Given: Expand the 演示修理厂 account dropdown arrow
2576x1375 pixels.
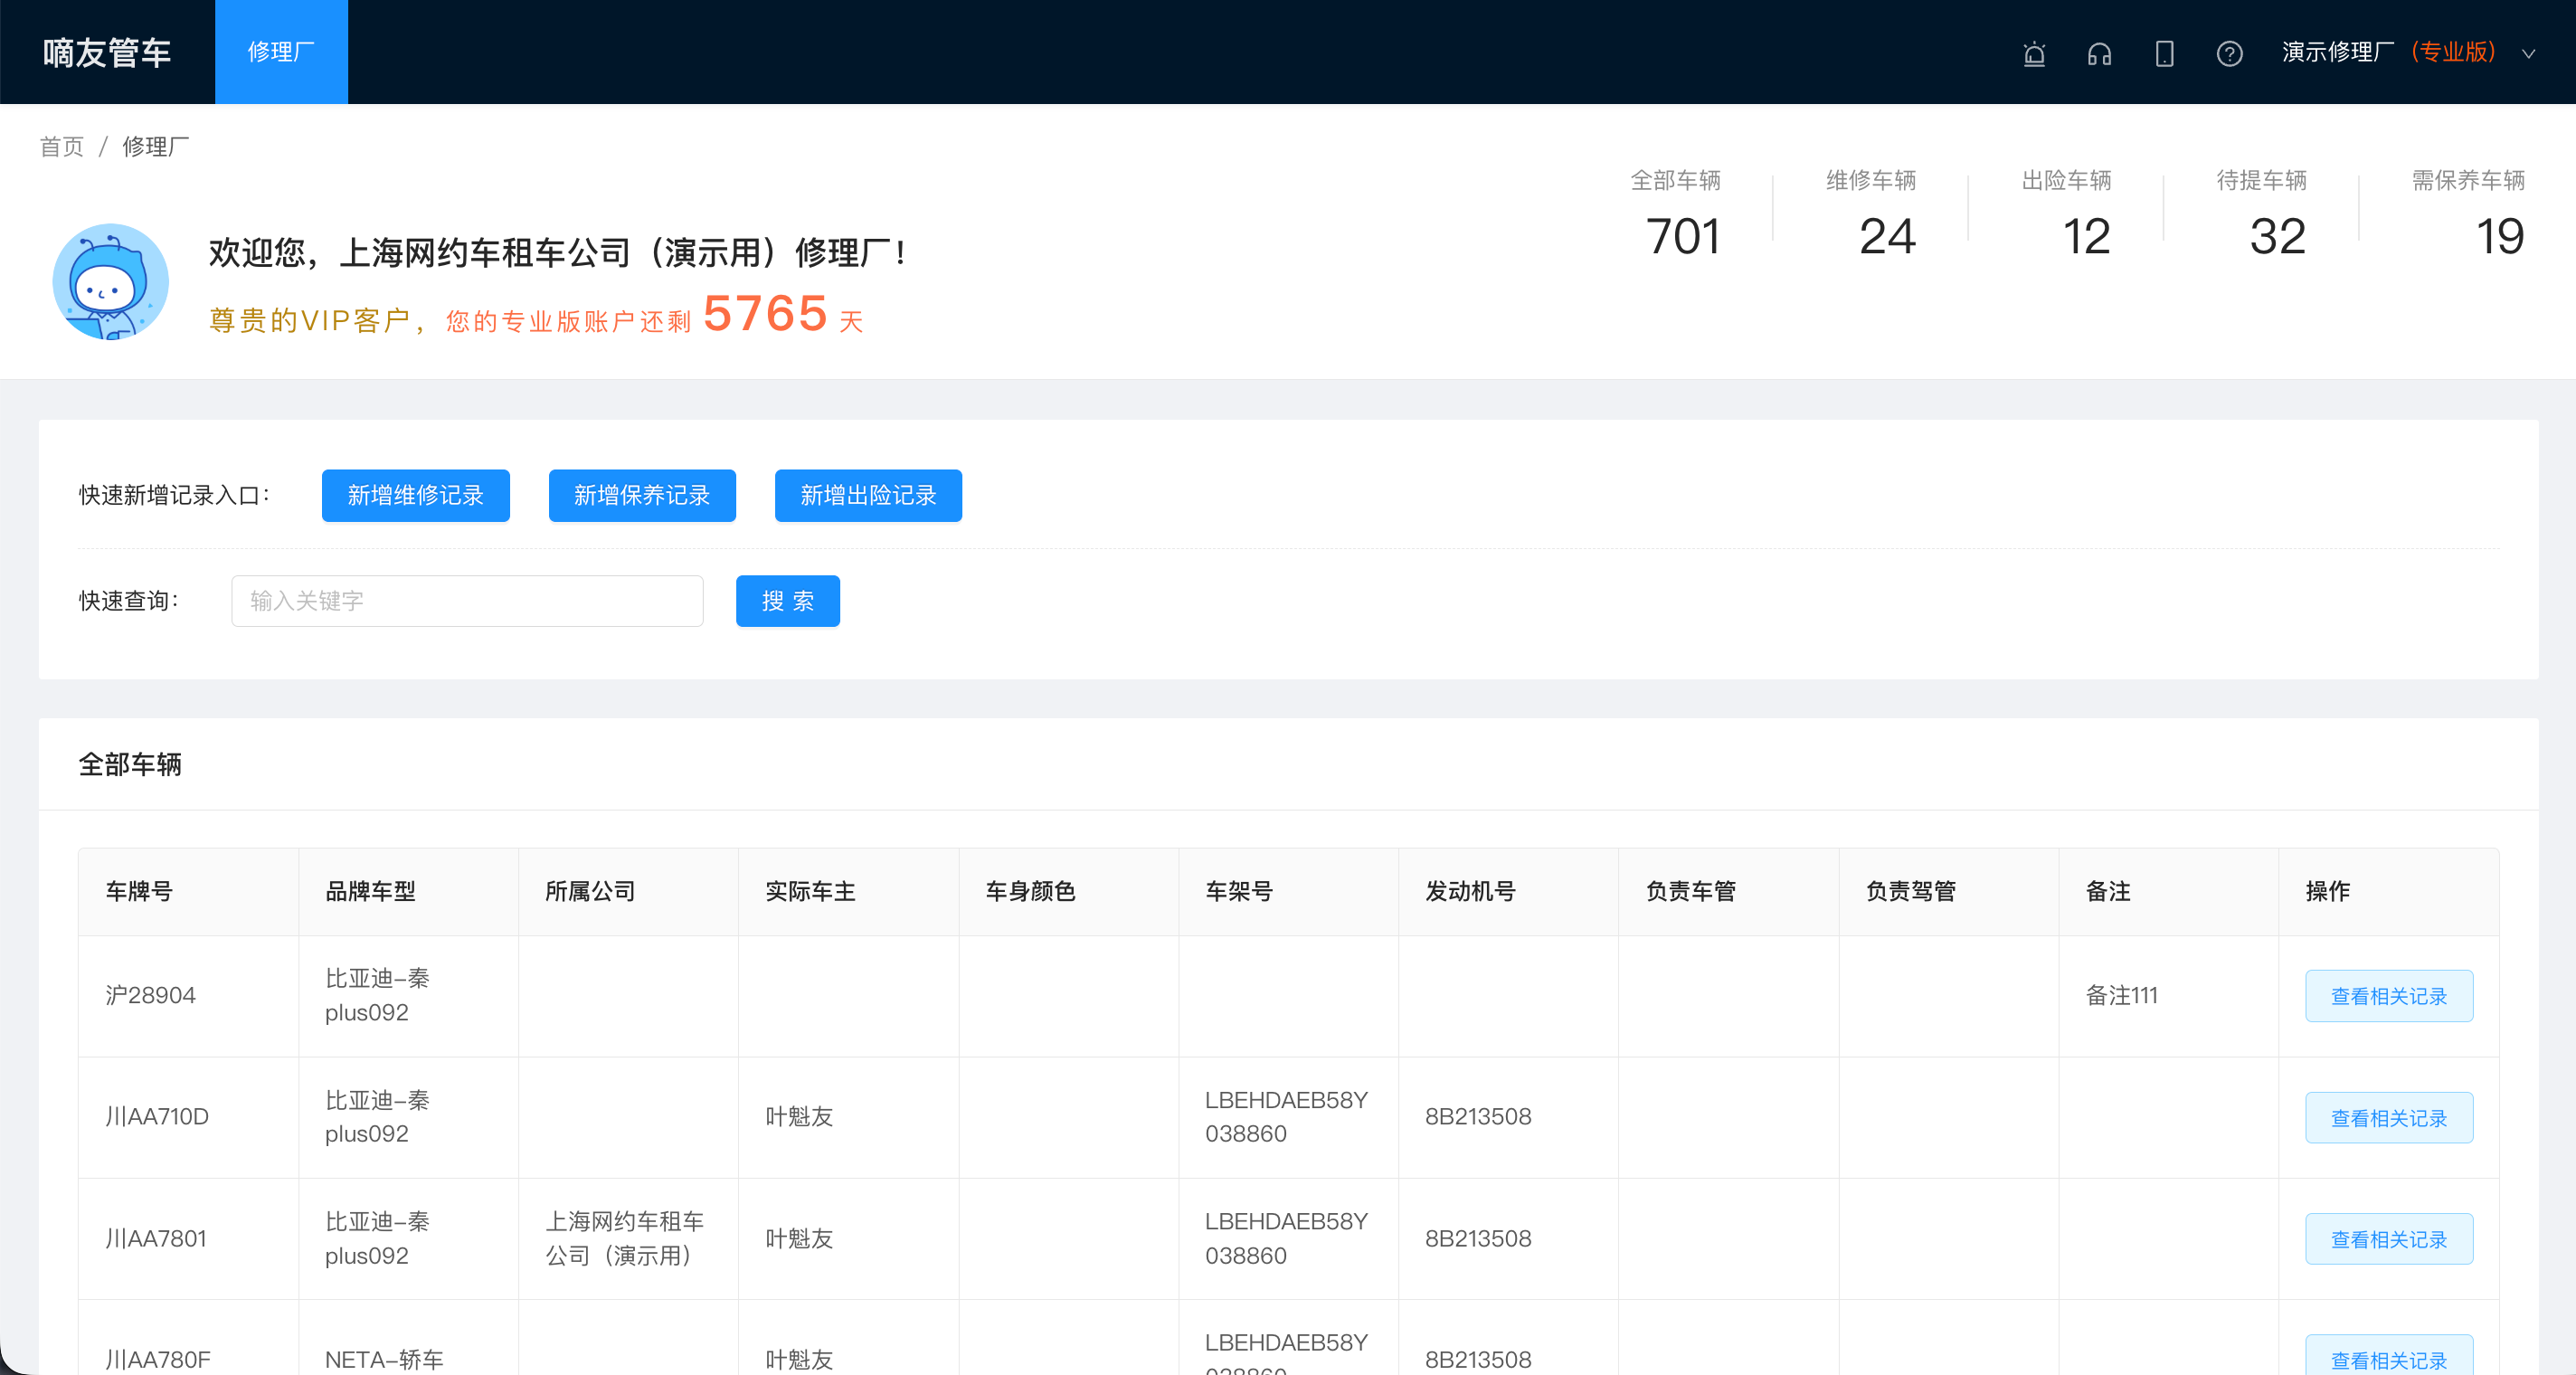Looking at the screenshot, I should click(2528, 54).
